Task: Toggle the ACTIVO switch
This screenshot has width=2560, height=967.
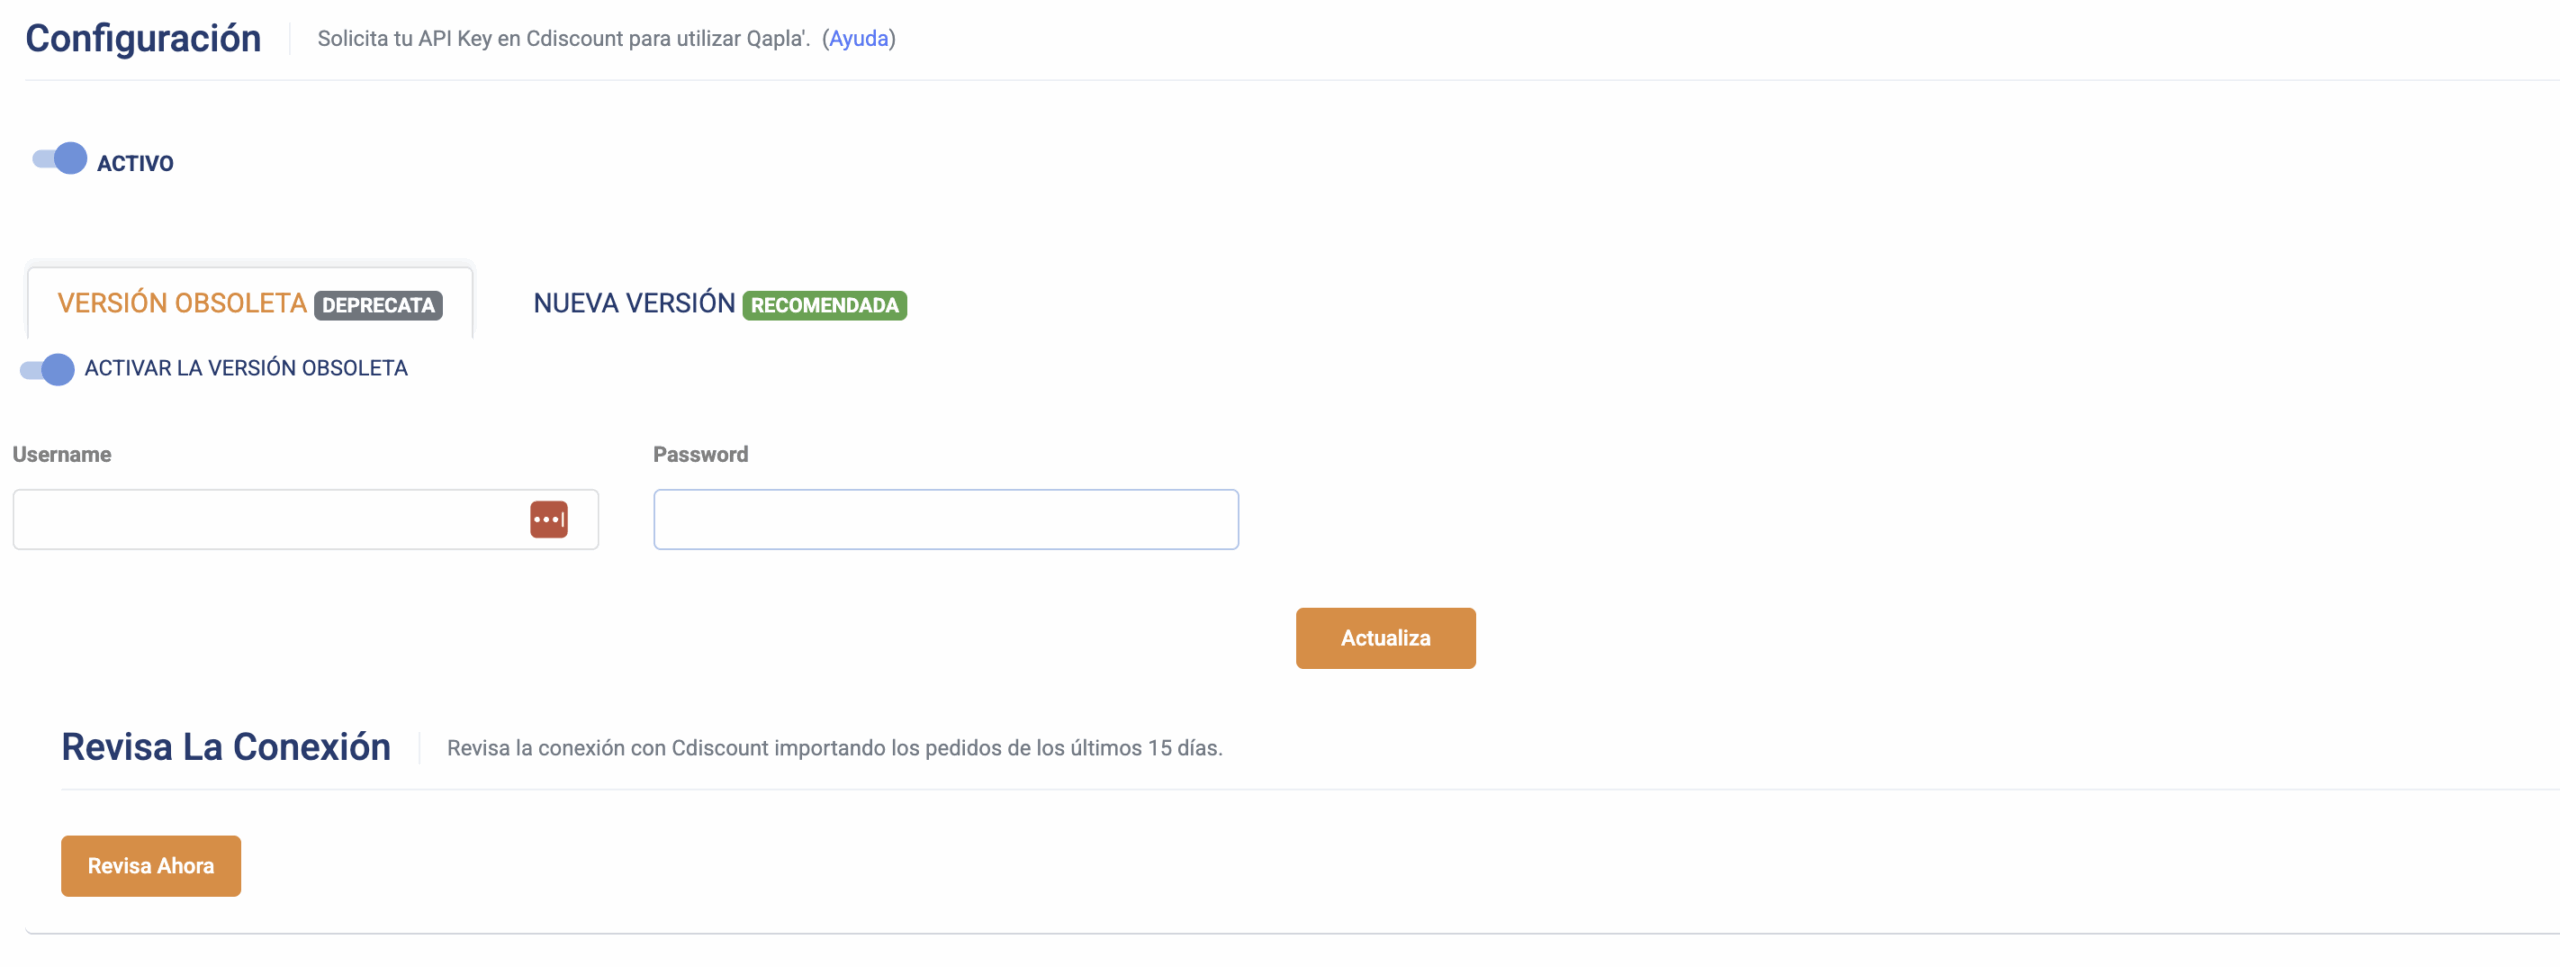Action: pos(60,159)
